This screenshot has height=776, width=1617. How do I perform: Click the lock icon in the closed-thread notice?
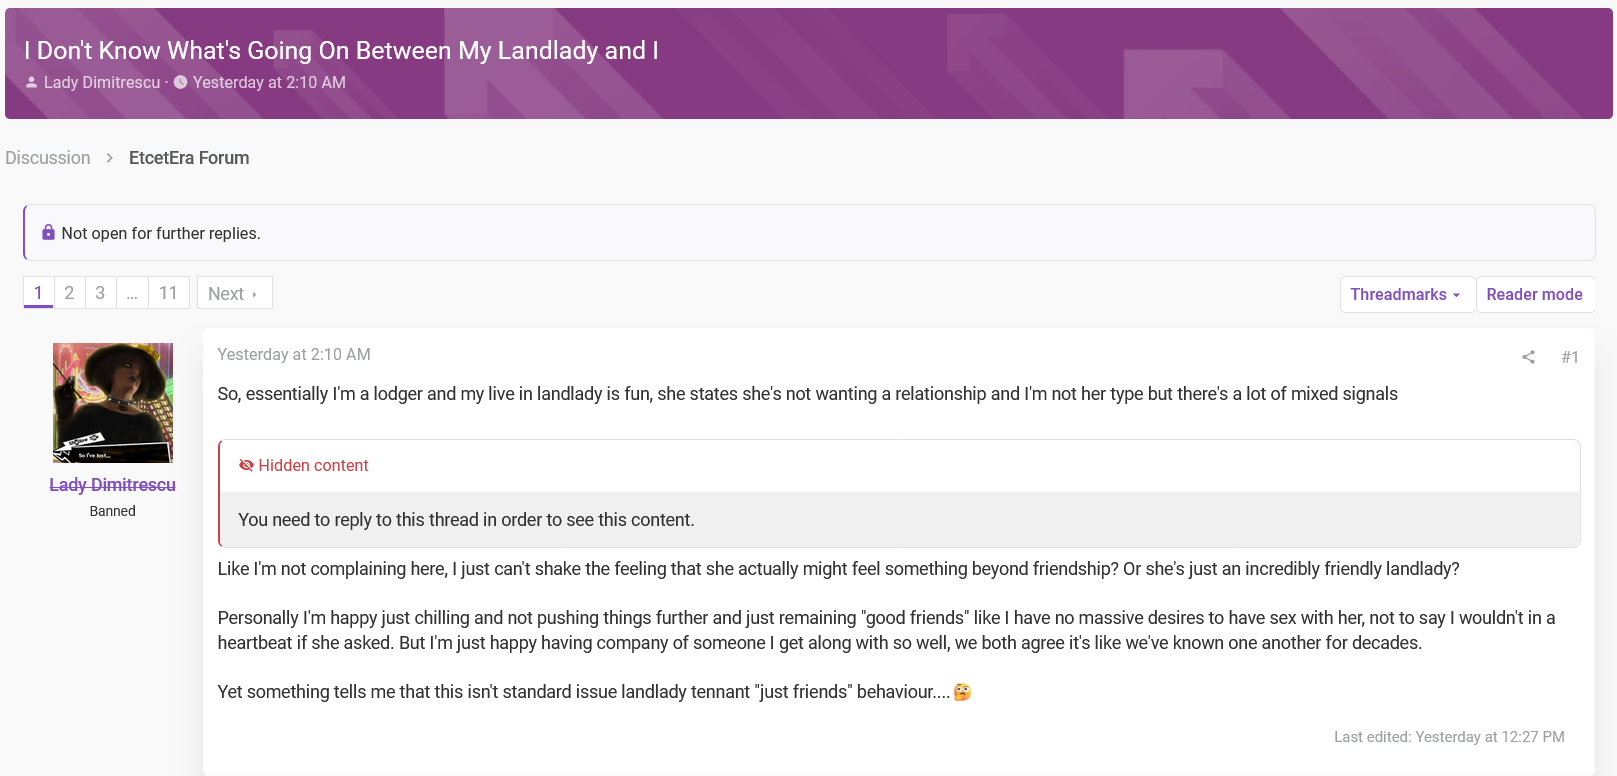[x=48, y=232]
